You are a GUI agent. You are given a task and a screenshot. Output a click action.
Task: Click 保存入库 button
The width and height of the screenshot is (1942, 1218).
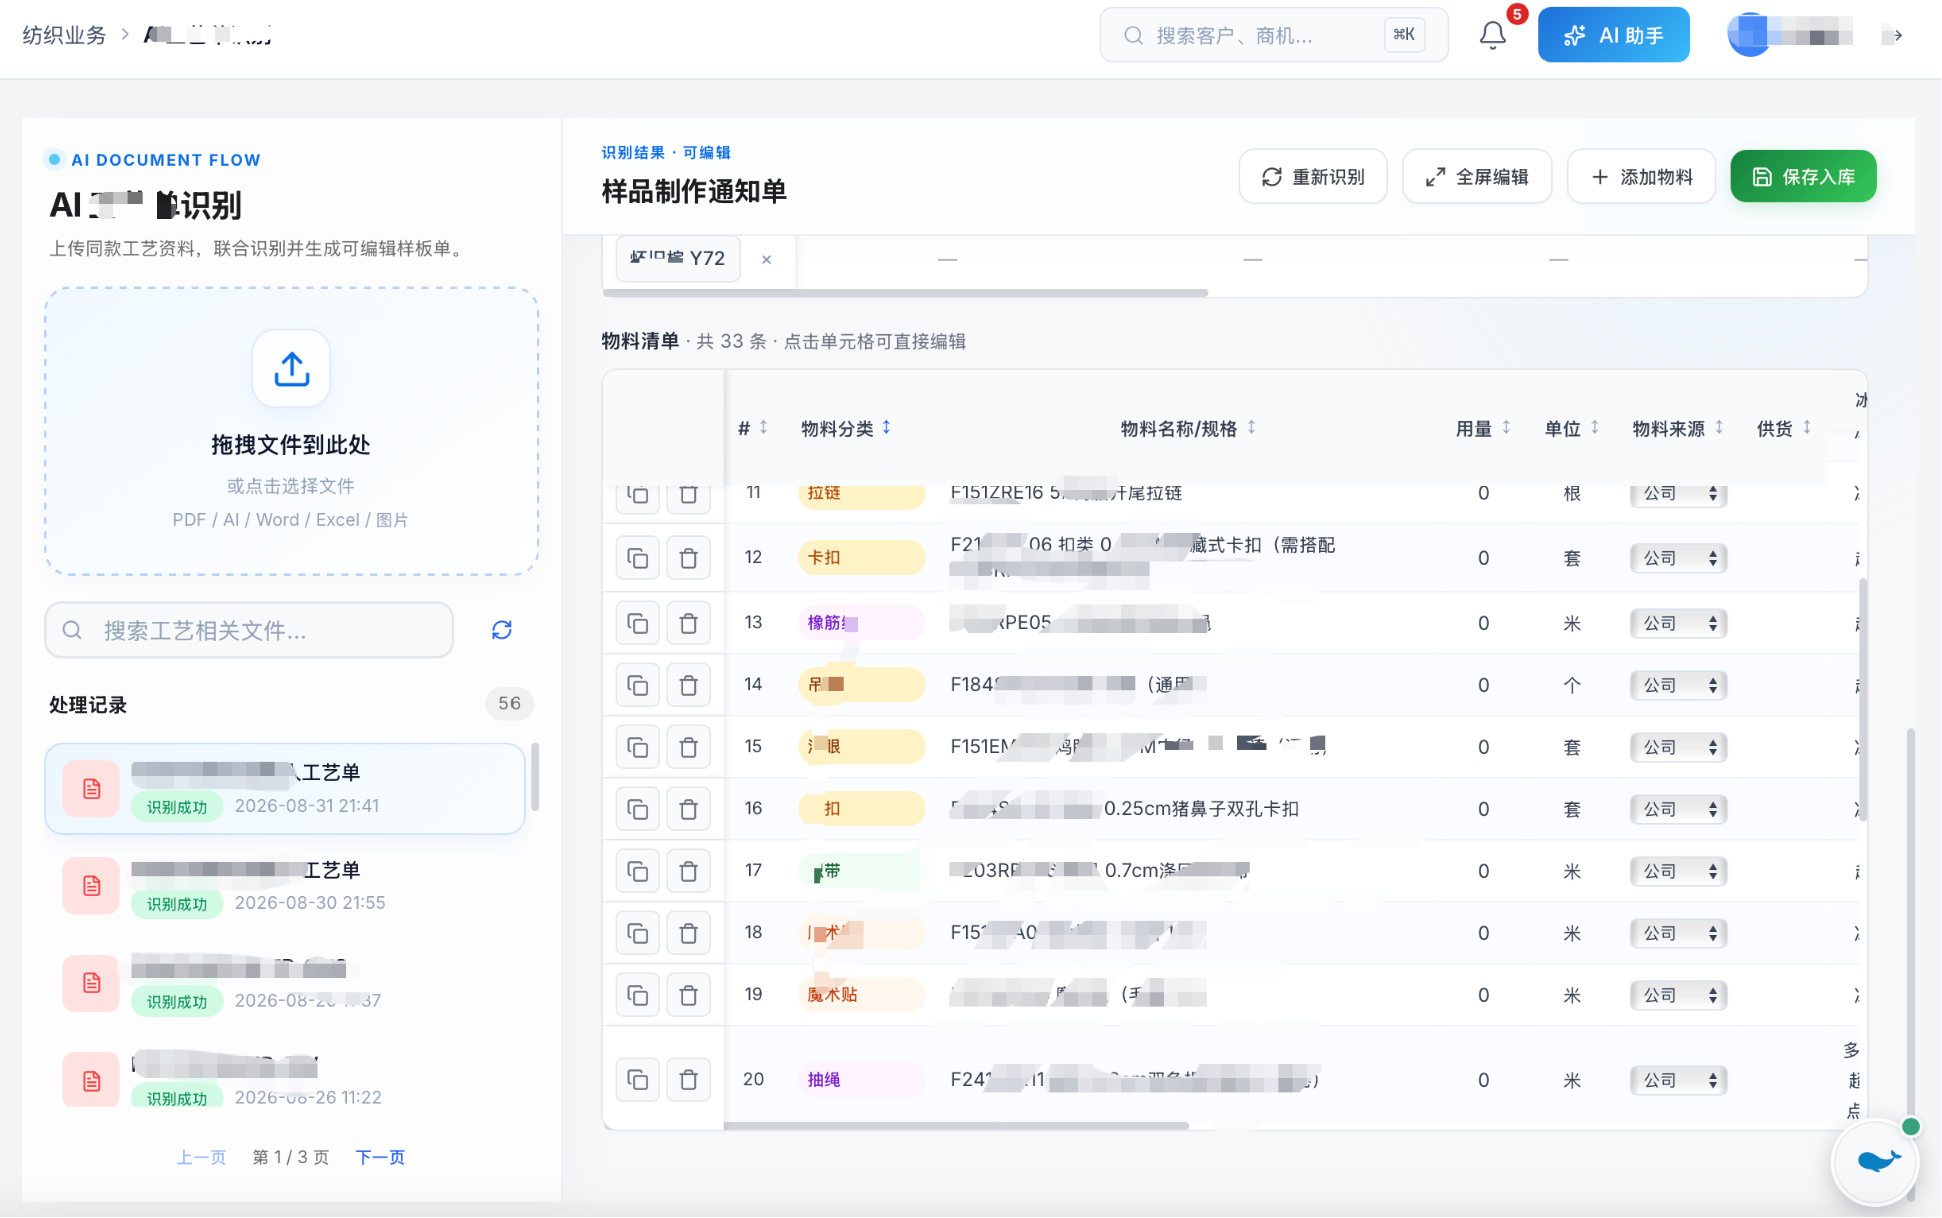pos(1803,177)
